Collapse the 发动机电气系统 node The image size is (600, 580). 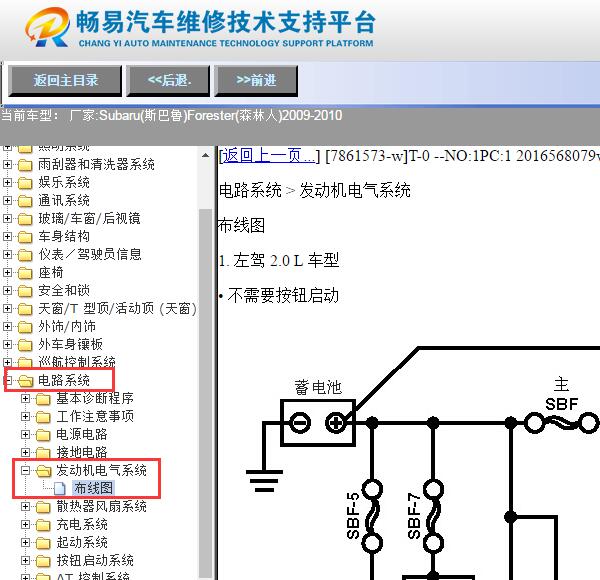25,470
